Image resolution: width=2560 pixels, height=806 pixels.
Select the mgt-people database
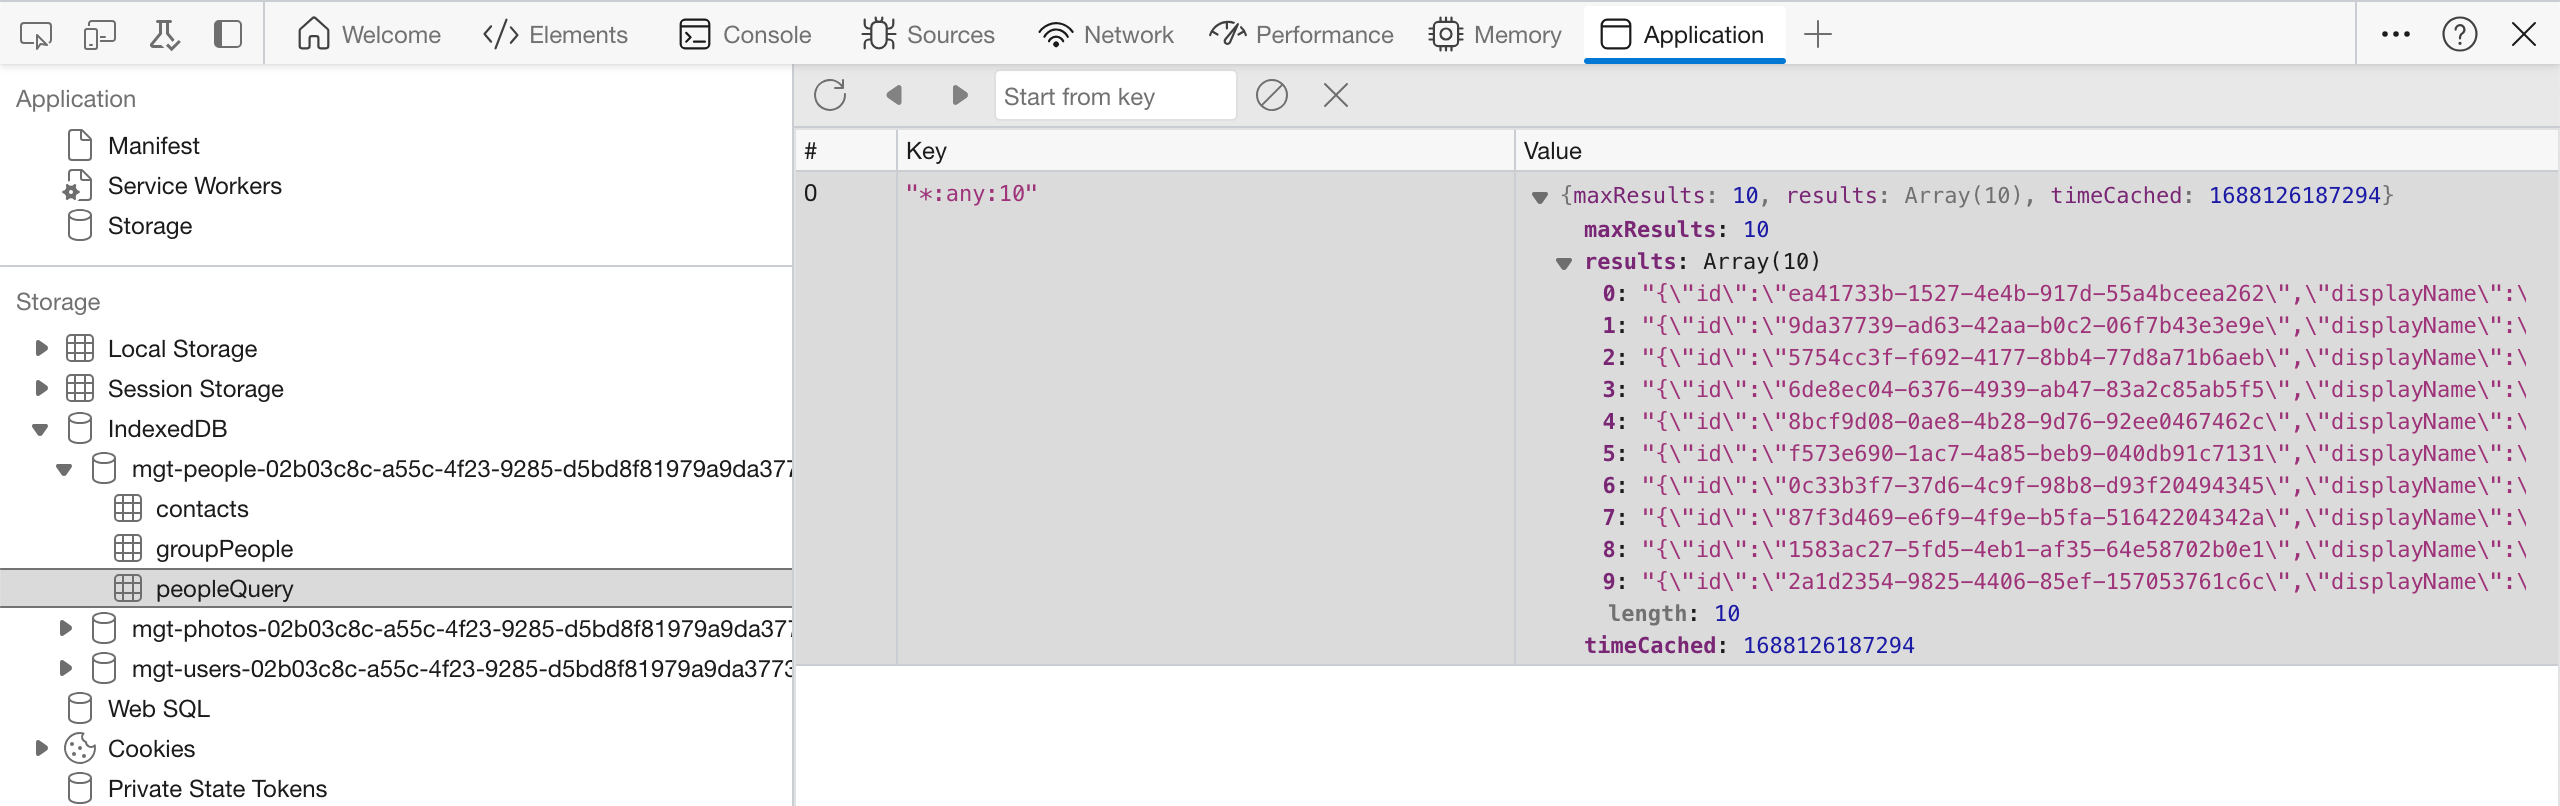(x=461, y=469)
